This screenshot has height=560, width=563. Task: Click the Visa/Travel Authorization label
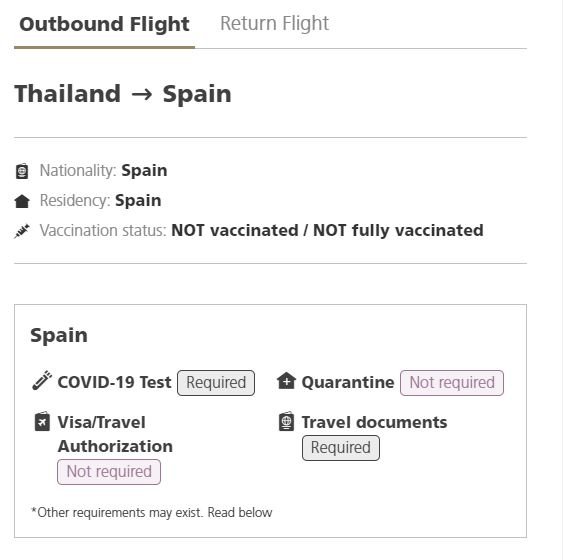pyautogui.click(x=115, y=434)
